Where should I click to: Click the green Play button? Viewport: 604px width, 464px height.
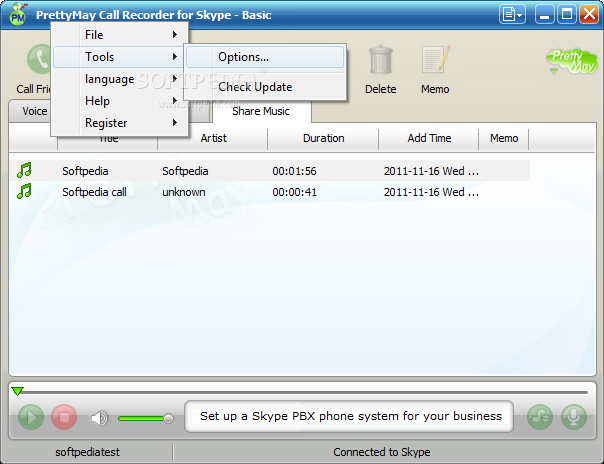pos(31,417)
